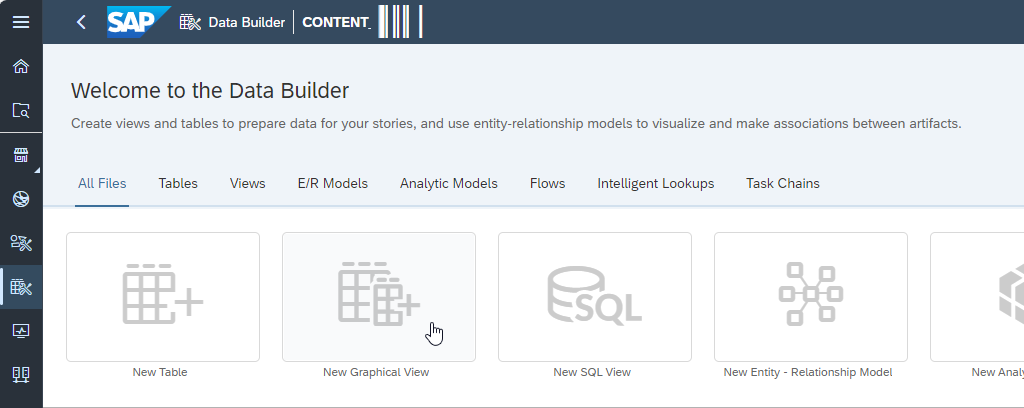The height and width of the screenshot is (408, 1024).
Task: Click the back arrow in header
Action: click(x=81, y=22)
